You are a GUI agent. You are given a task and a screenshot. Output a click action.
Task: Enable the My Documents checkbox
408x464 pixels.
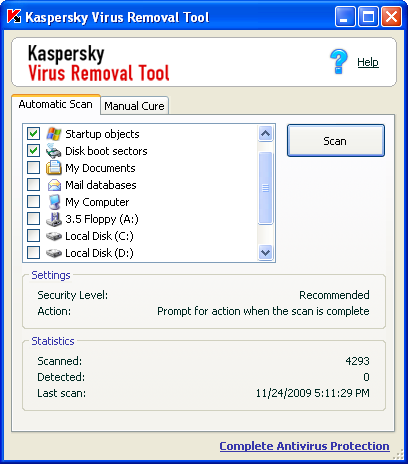coord(33,168)
